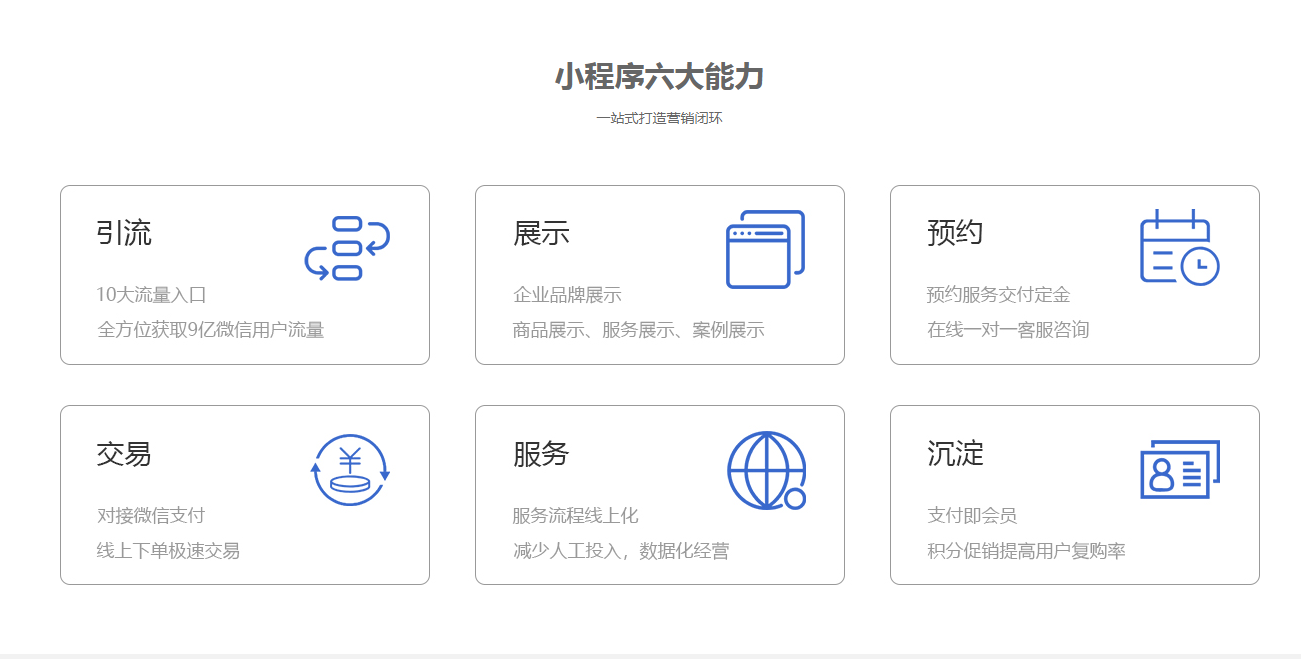Open the 交易 capability card
This screenshot has height=659, width=1301.
(x=245, y=493)
